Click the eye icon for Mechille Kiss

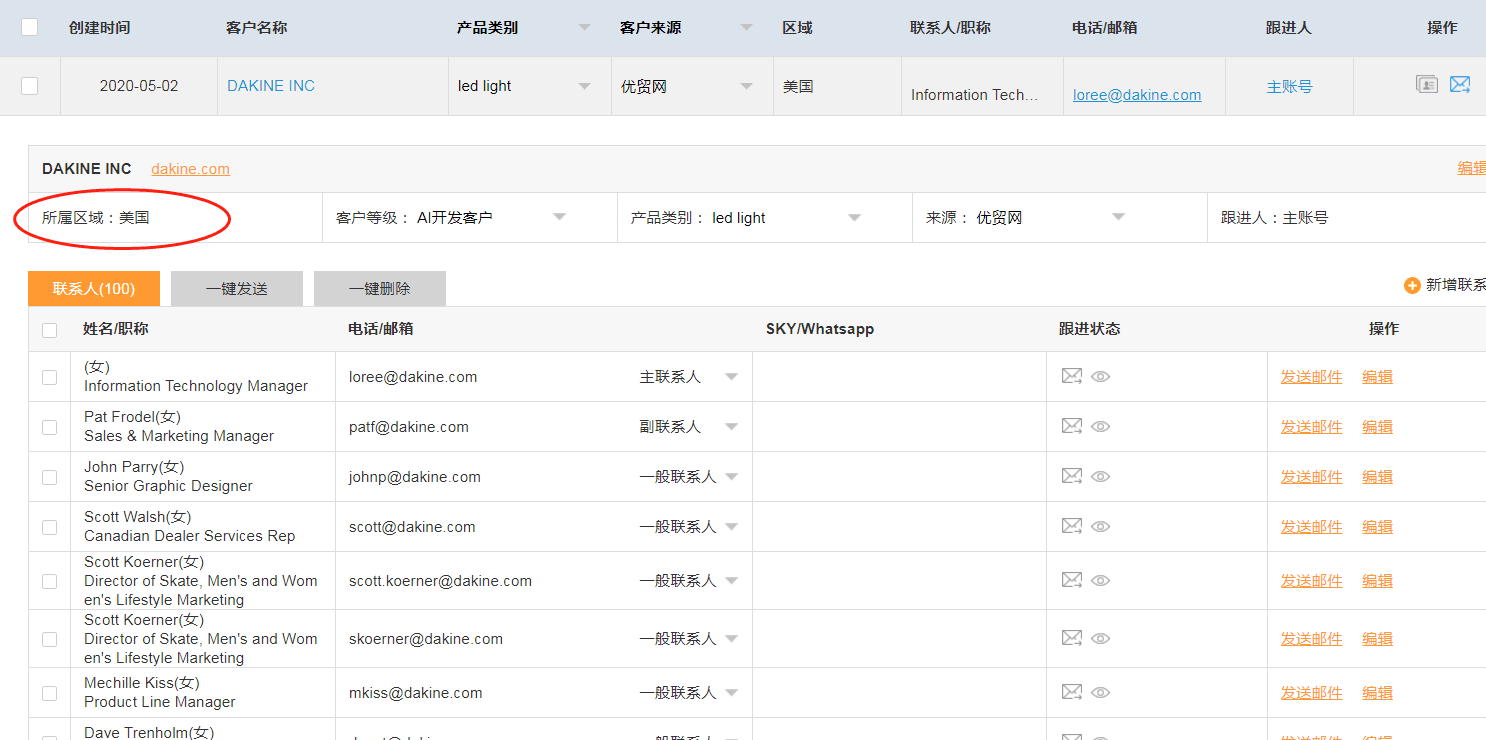(1101, 693)
